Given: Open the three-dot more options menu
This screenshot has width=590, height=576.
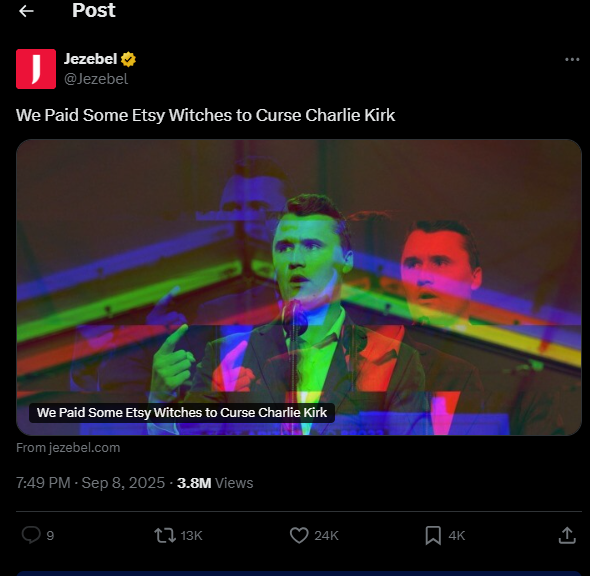Looking at the screenshot, I should pos(572,59).
